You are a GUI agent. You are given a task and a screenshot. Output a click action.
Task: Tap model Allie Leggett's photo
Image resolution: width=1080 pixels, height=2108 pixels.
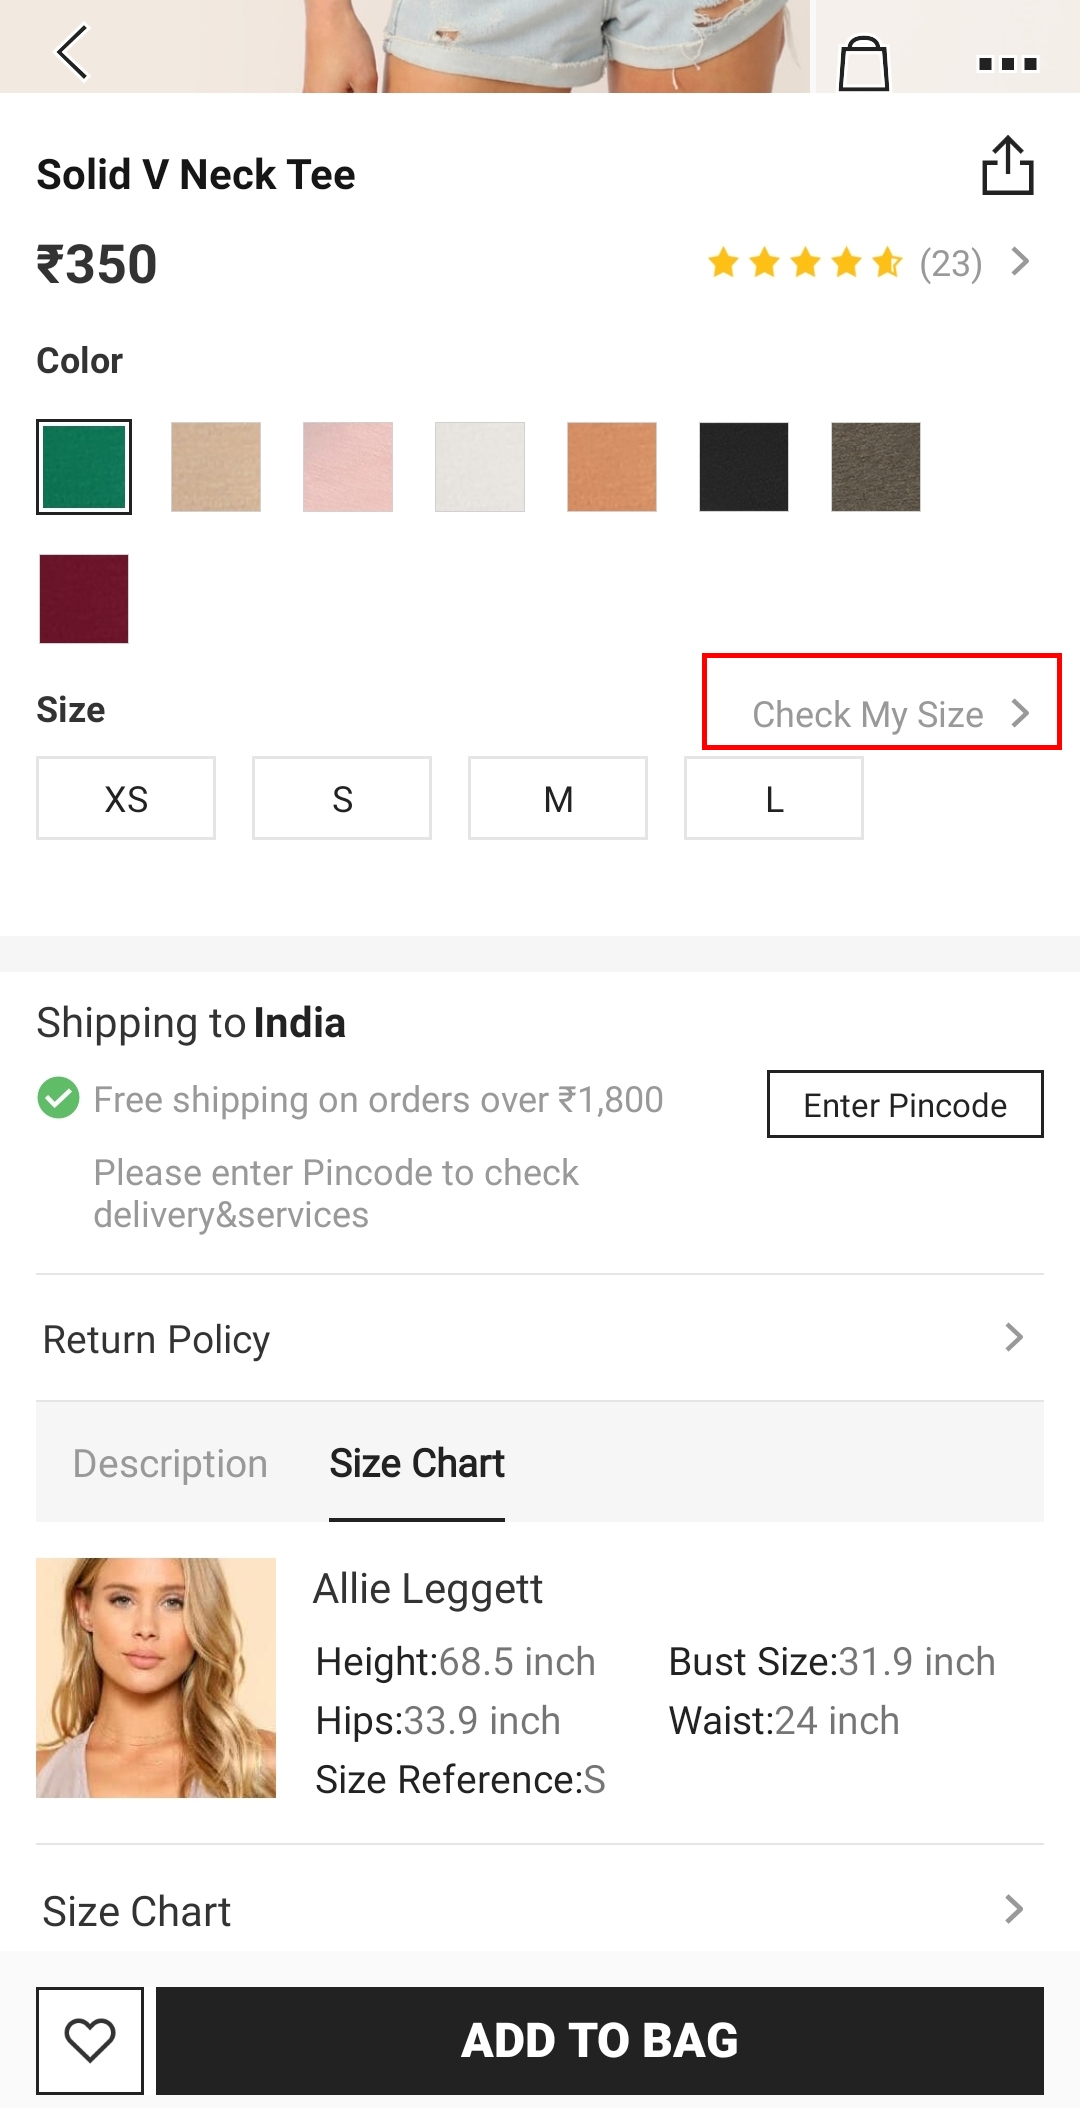tap(156, 1677)
